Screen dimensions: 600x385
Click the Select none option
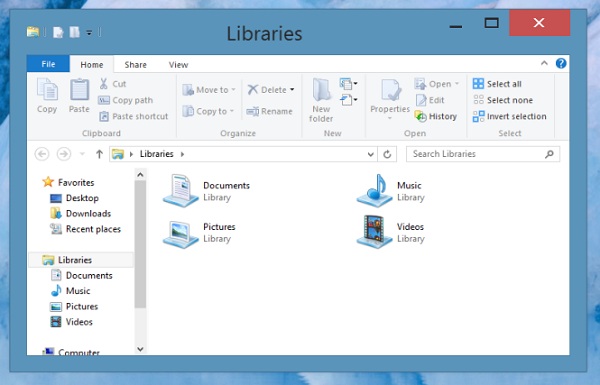[503, 100]
